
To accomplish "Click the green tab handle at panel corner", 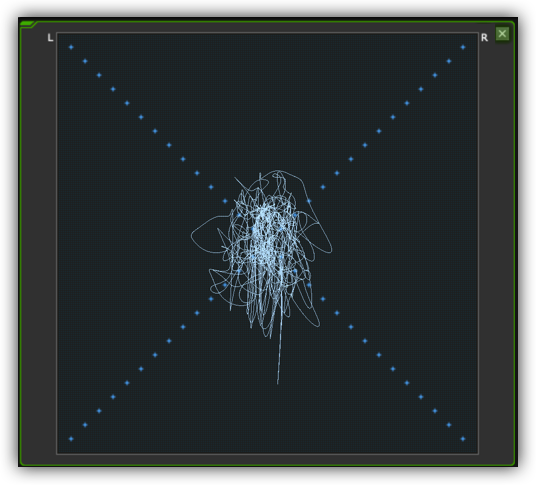I will (27, 24).
